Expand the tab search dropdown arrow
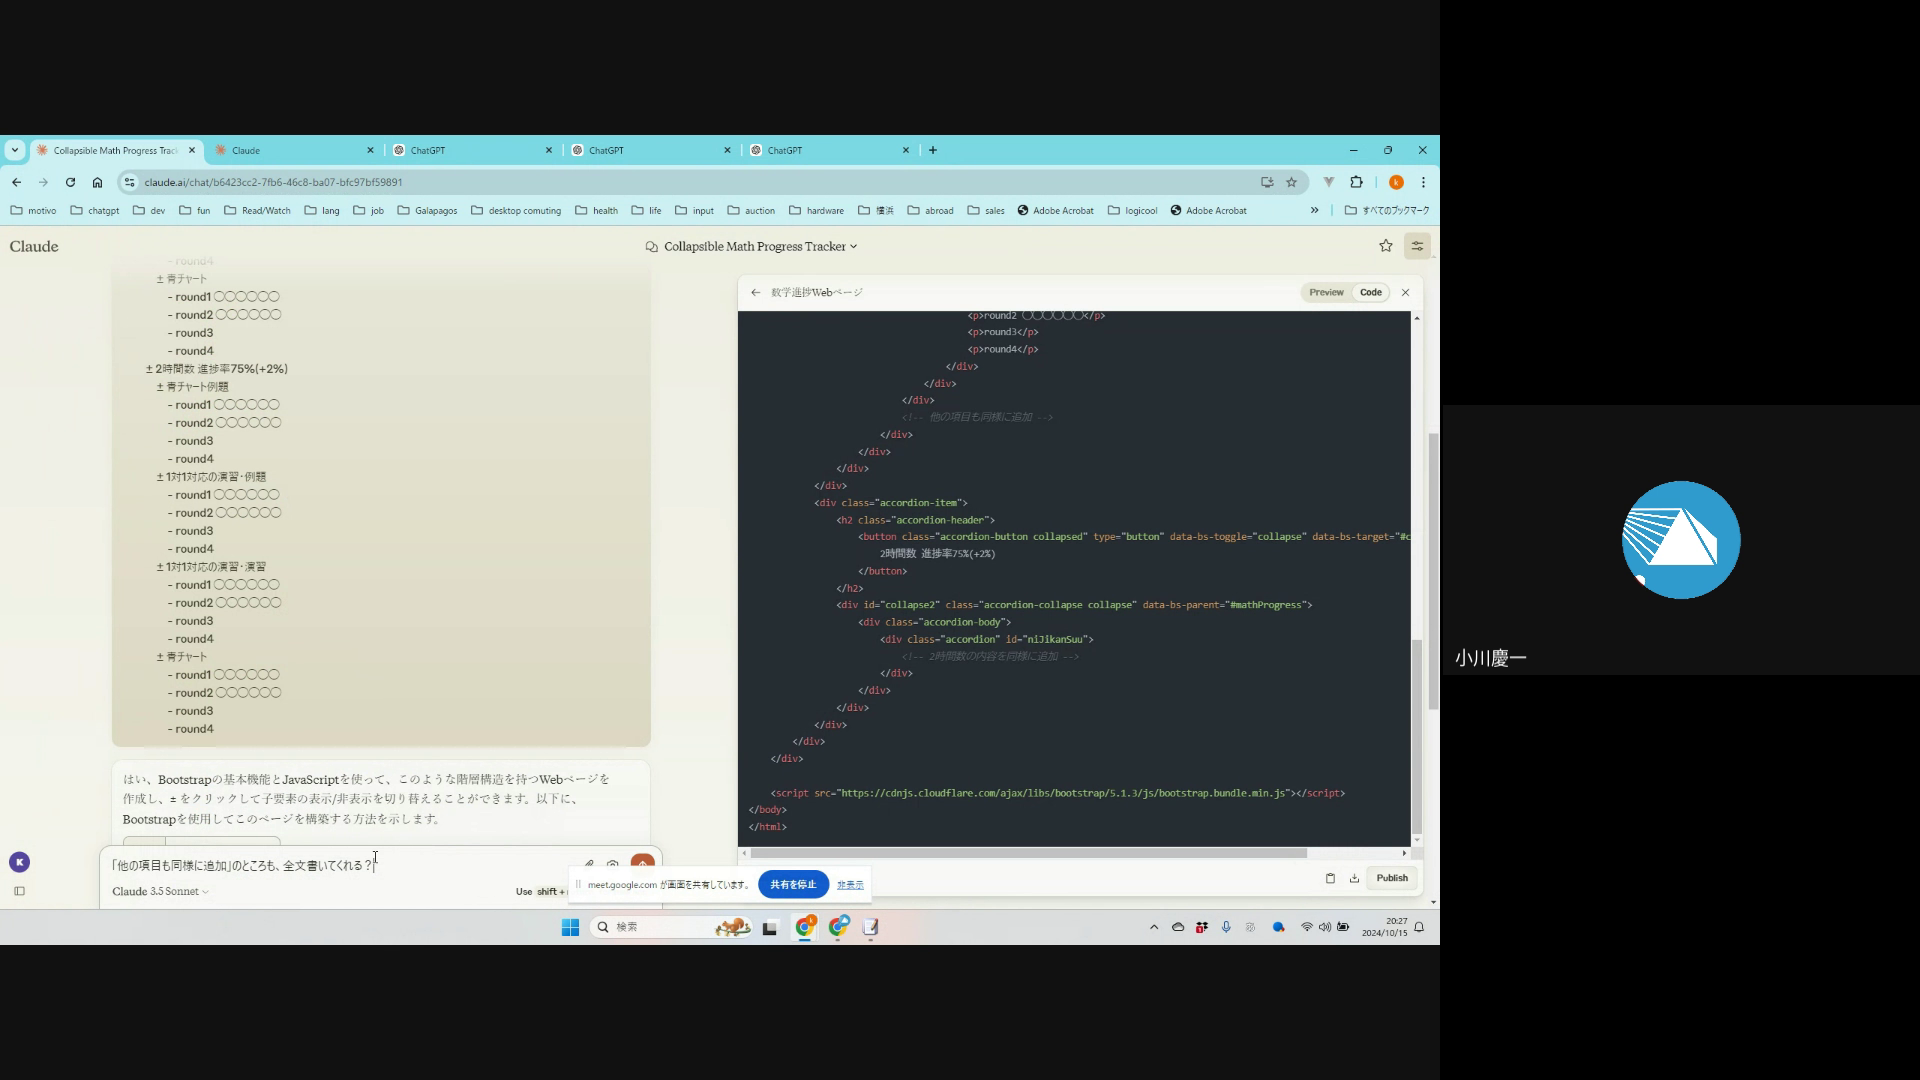This screenshot has width=1920, height=1080. [14, 150]
